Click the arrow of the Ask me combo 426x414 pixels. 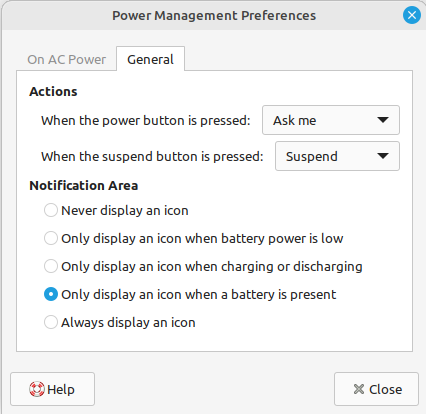pos(383,120)
